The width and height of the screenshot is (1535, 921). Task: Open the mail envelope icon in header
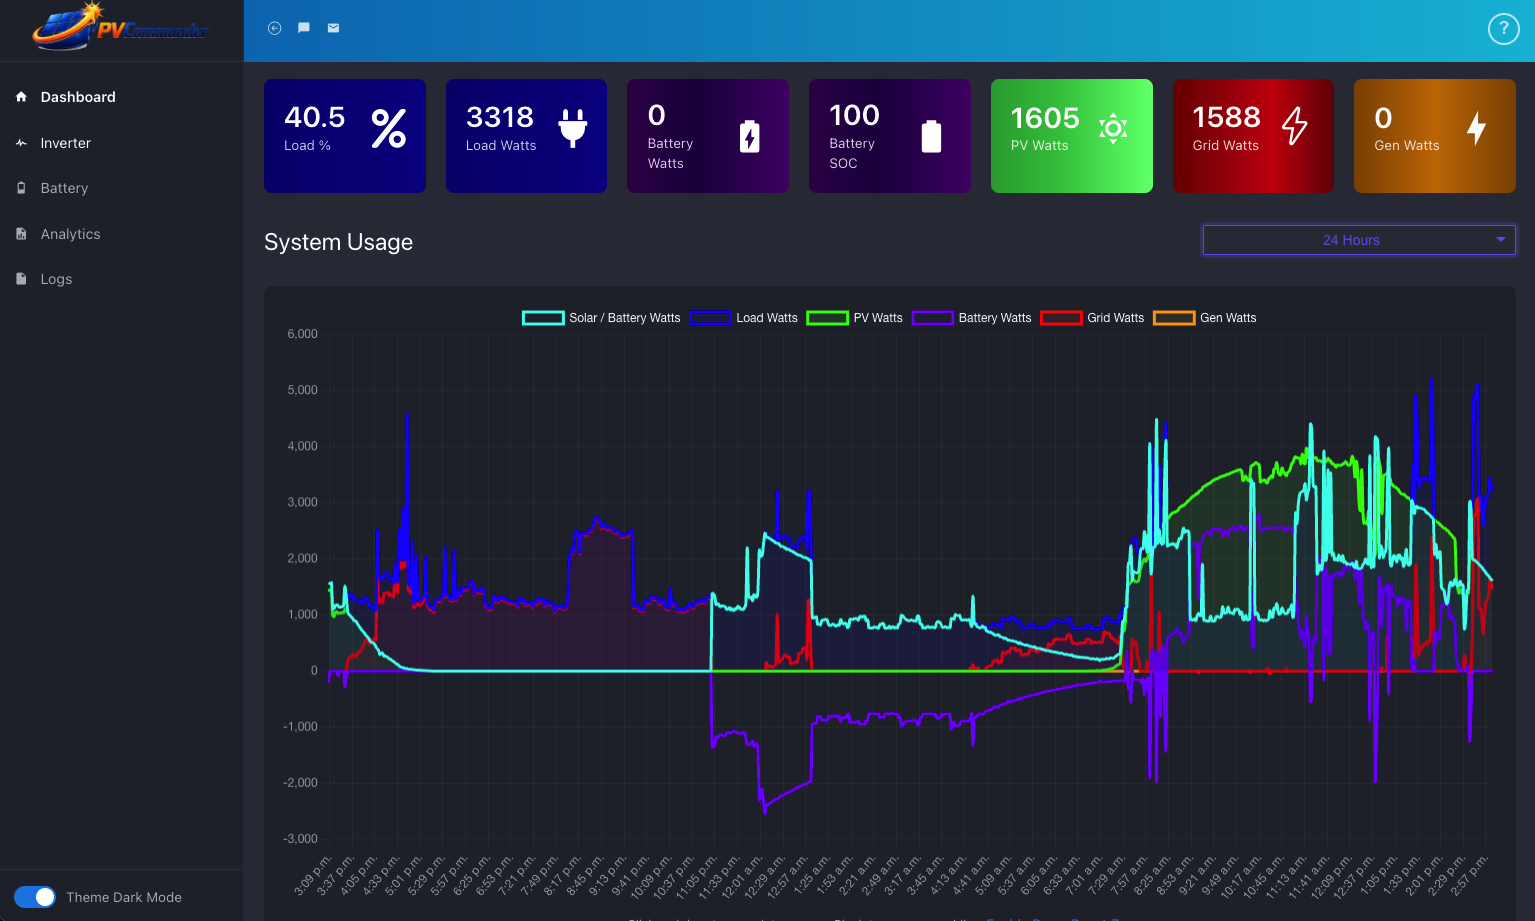click(x=334, y=28)
